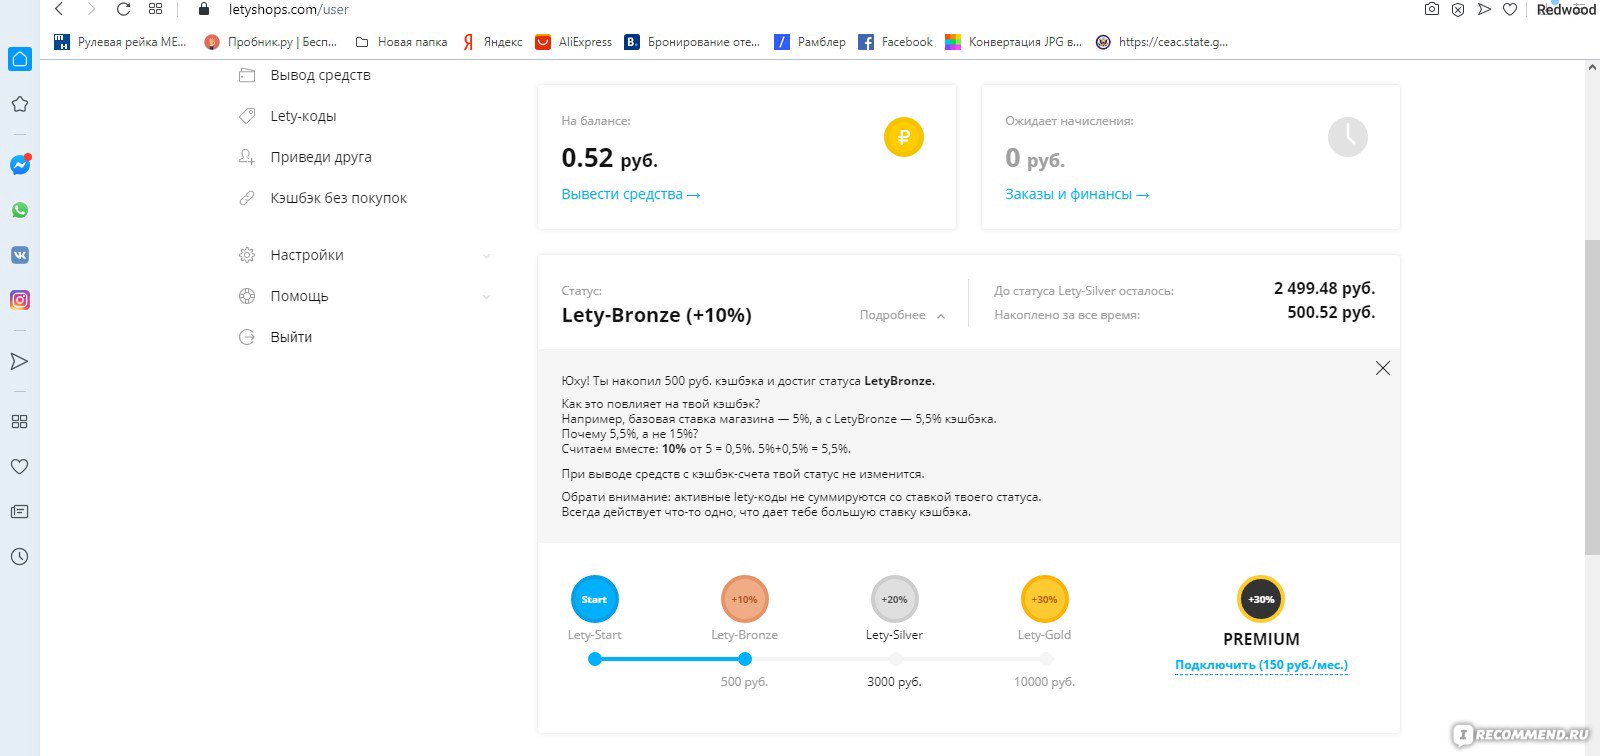This screenshot has height=756, width=1600.
Task: Open bookmarks star in Opera sidebar
Action: pos(20,104)
